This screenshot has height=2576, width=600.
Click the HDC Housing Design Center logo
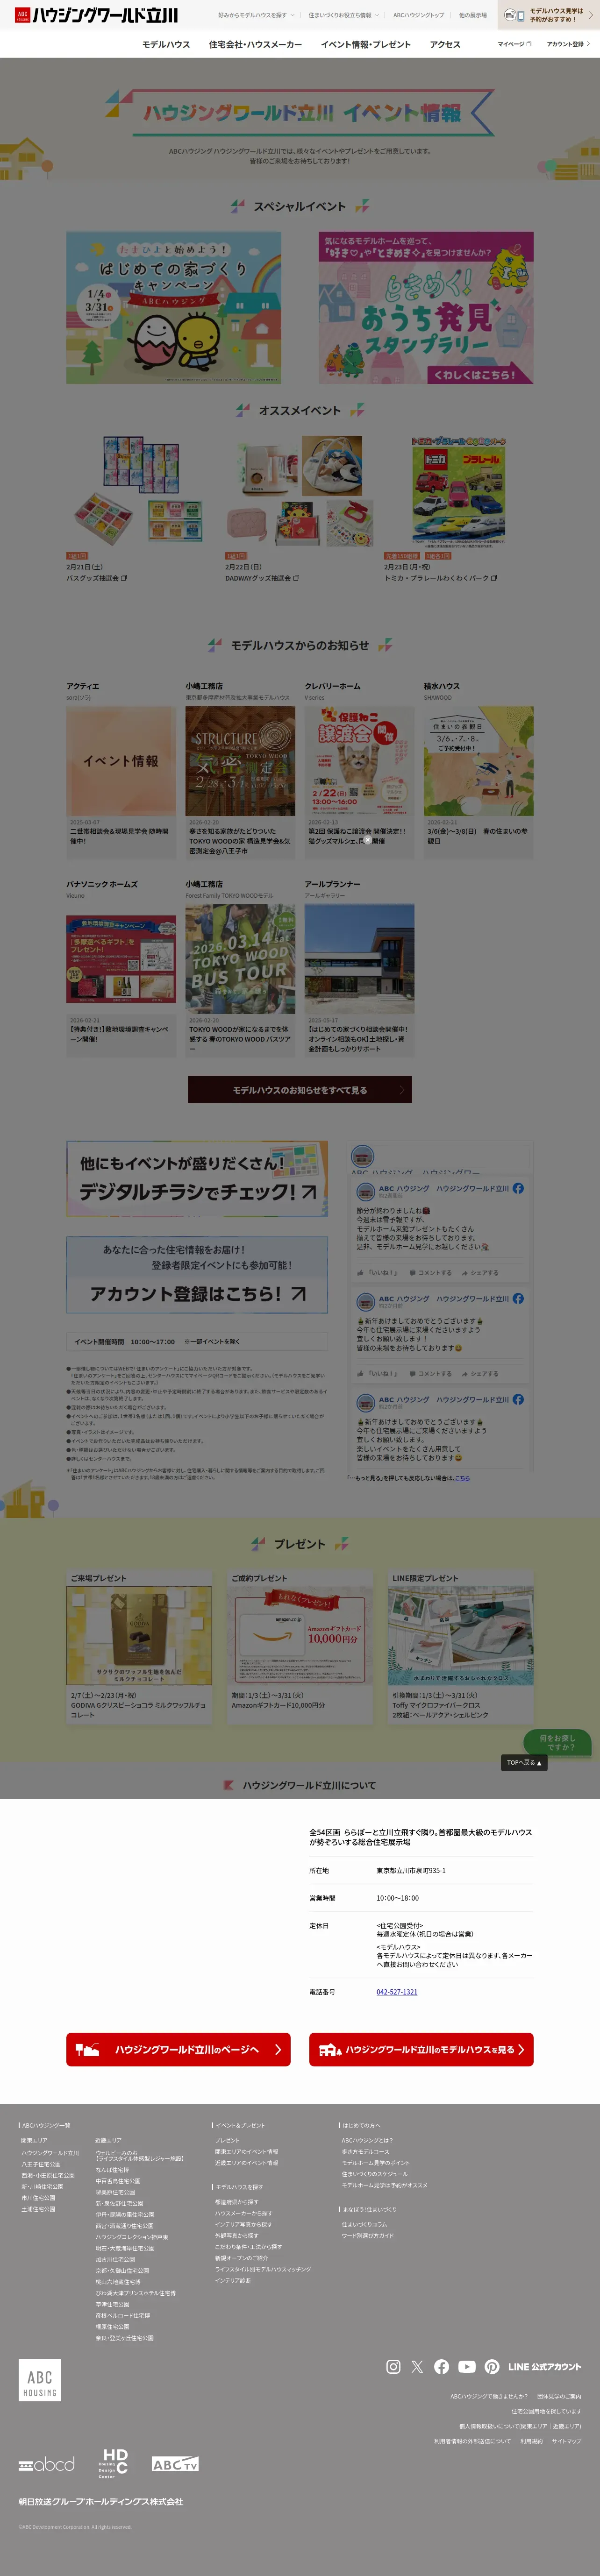click(x=114, y=2463)
